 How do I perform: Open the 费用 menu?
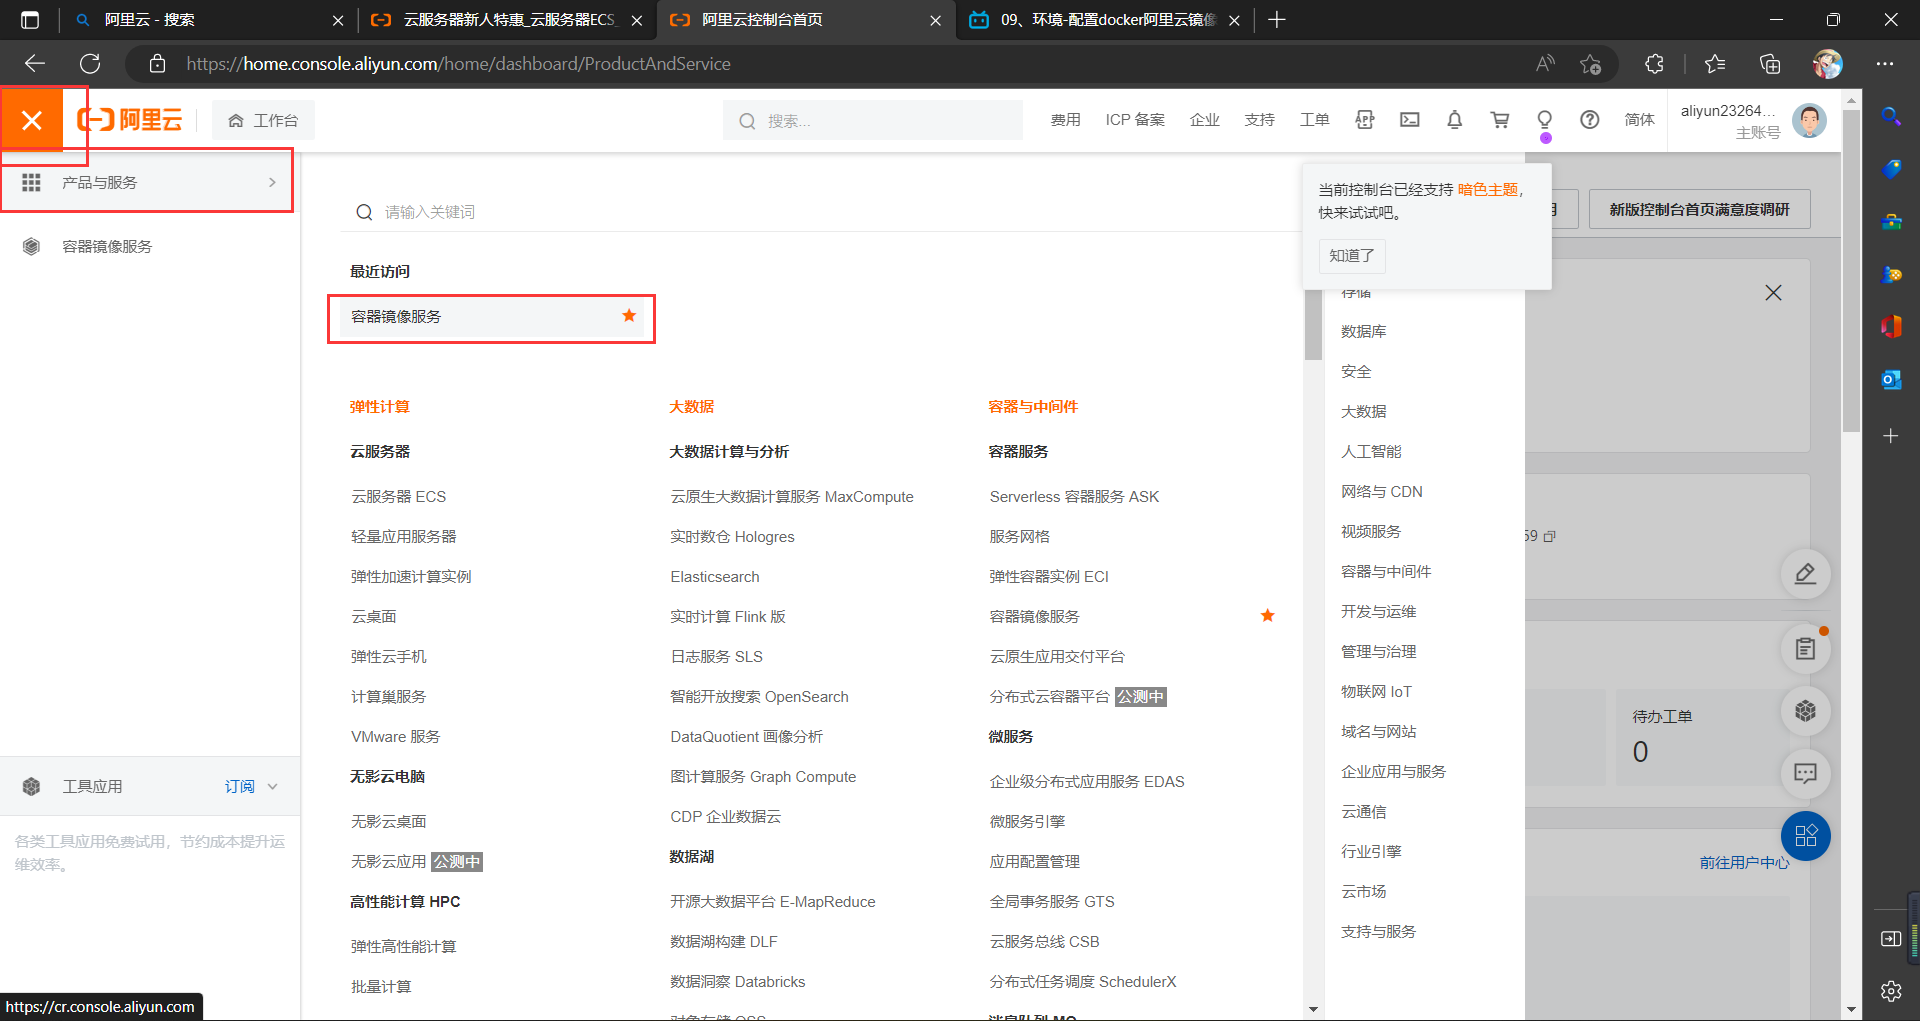point(1065,120)
